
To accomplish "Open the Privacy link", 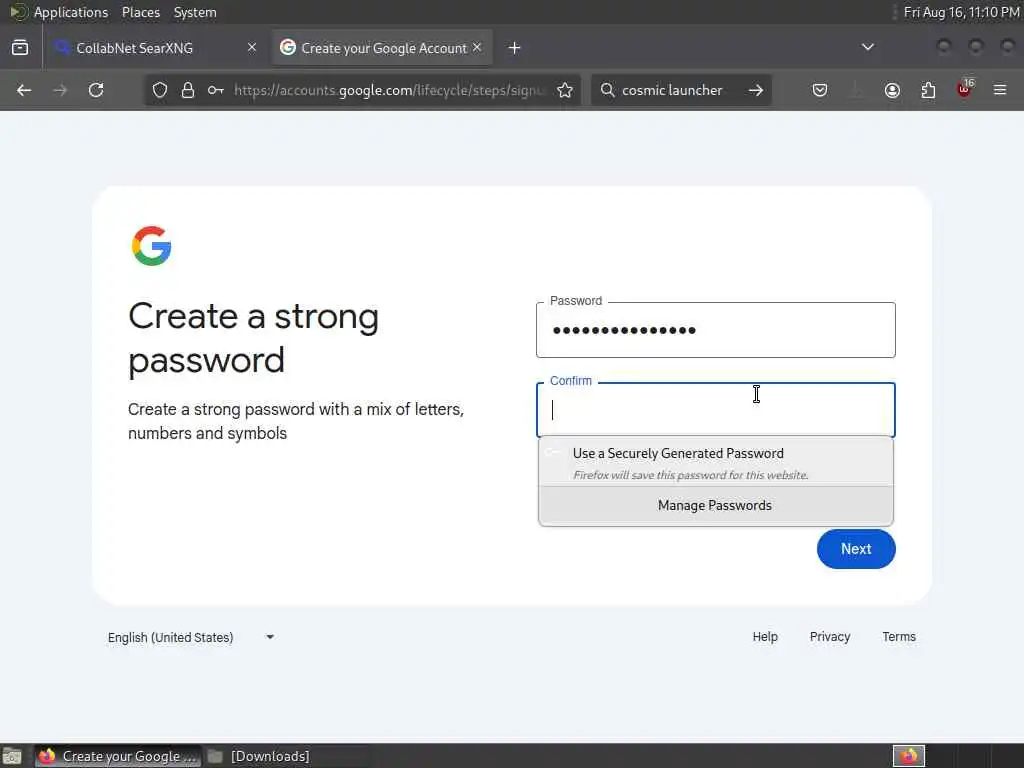I will coord(830,637).
